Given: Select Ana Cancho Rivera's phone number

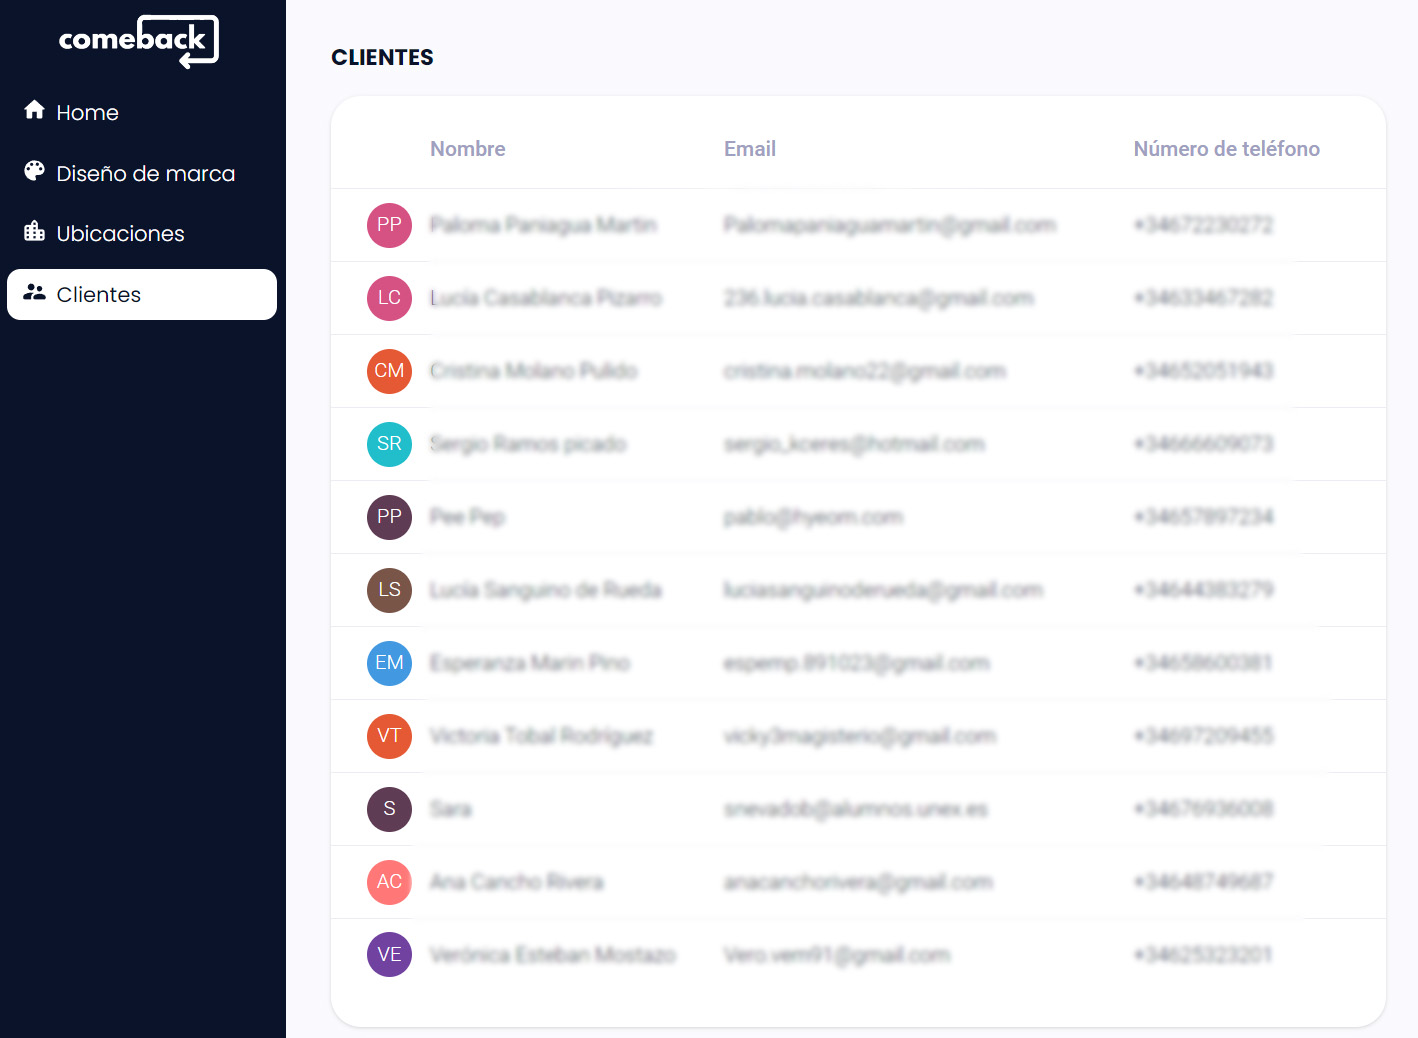Looking at the screenshot, I should pyautogui.click(x=1203, y=882).
